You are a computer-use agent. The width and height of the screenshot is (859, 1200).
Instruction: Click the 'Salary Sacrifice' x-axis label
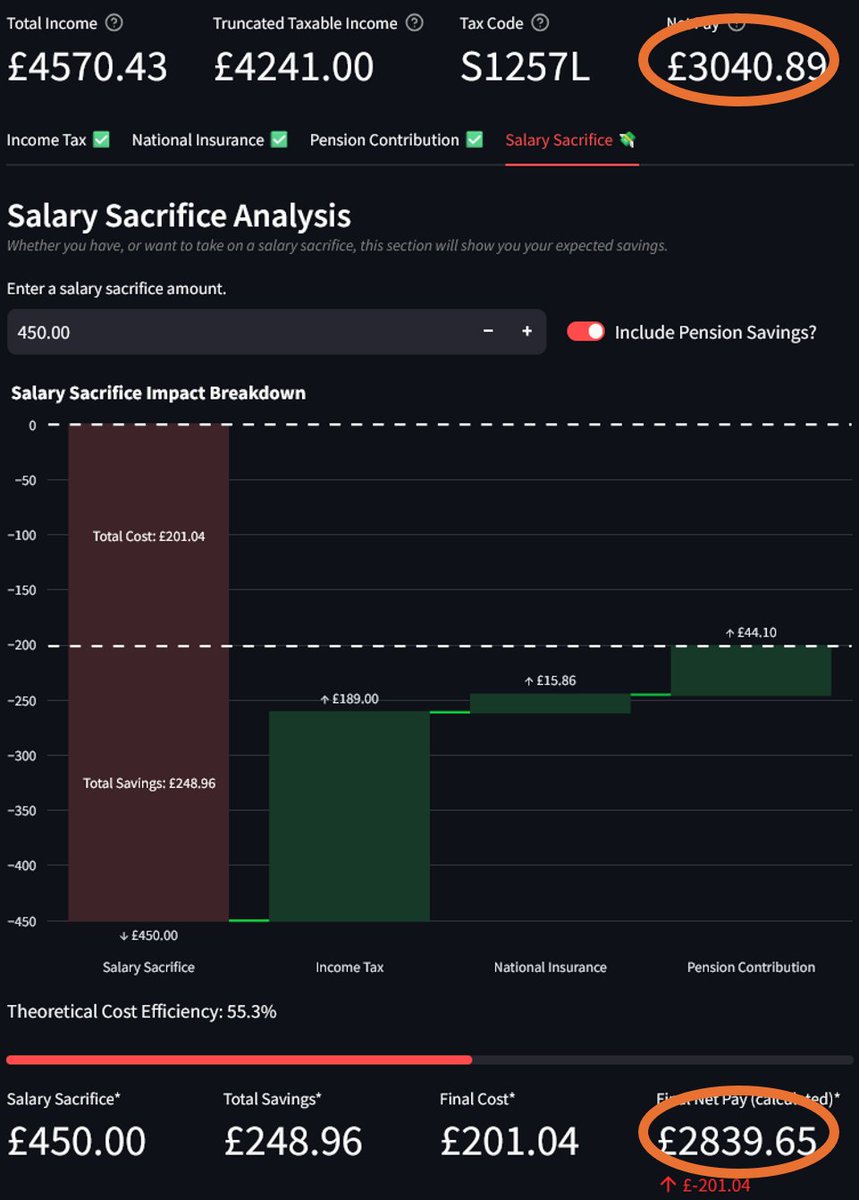pos(149,967)
